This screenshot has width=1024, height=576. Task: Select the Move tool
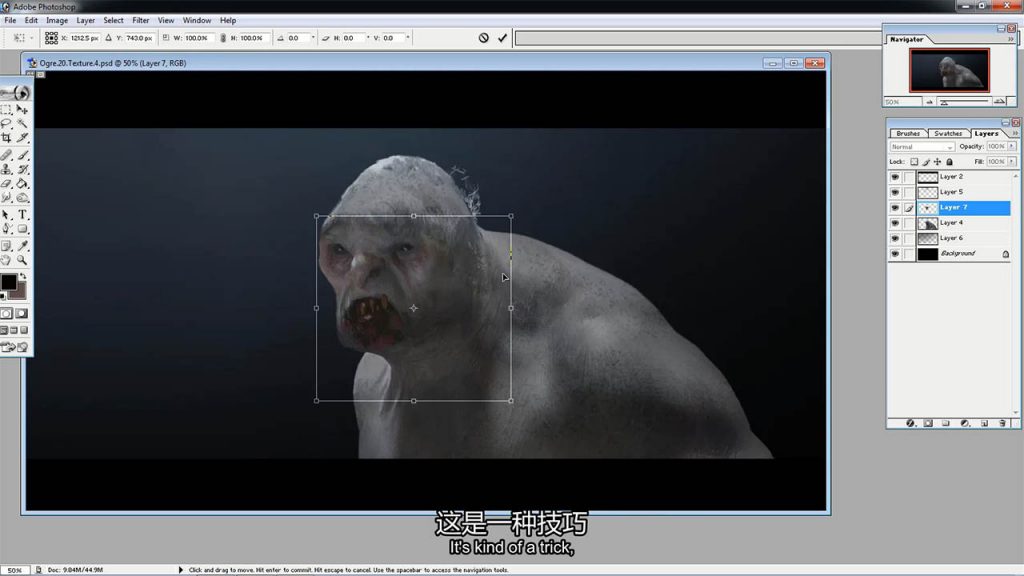click(x=23, y=110)
